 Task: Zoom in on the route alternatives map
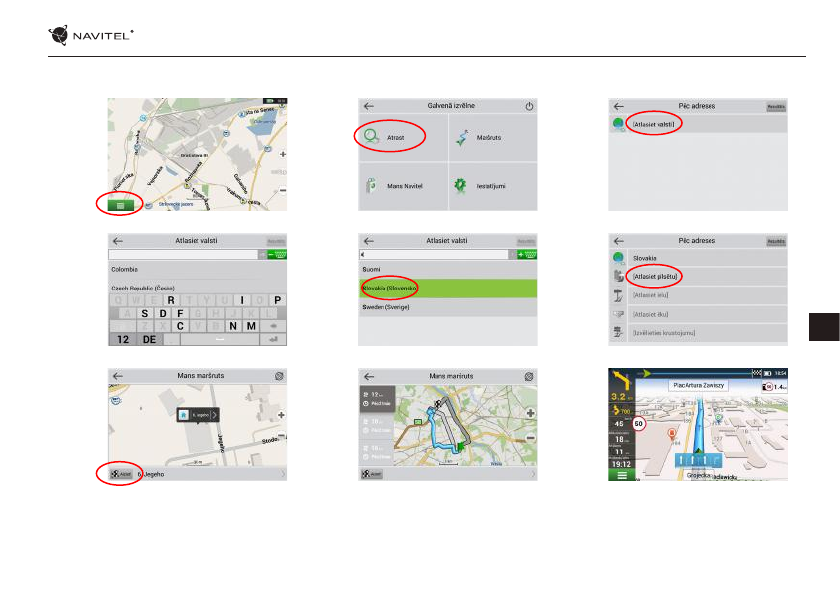pos(530,413)
